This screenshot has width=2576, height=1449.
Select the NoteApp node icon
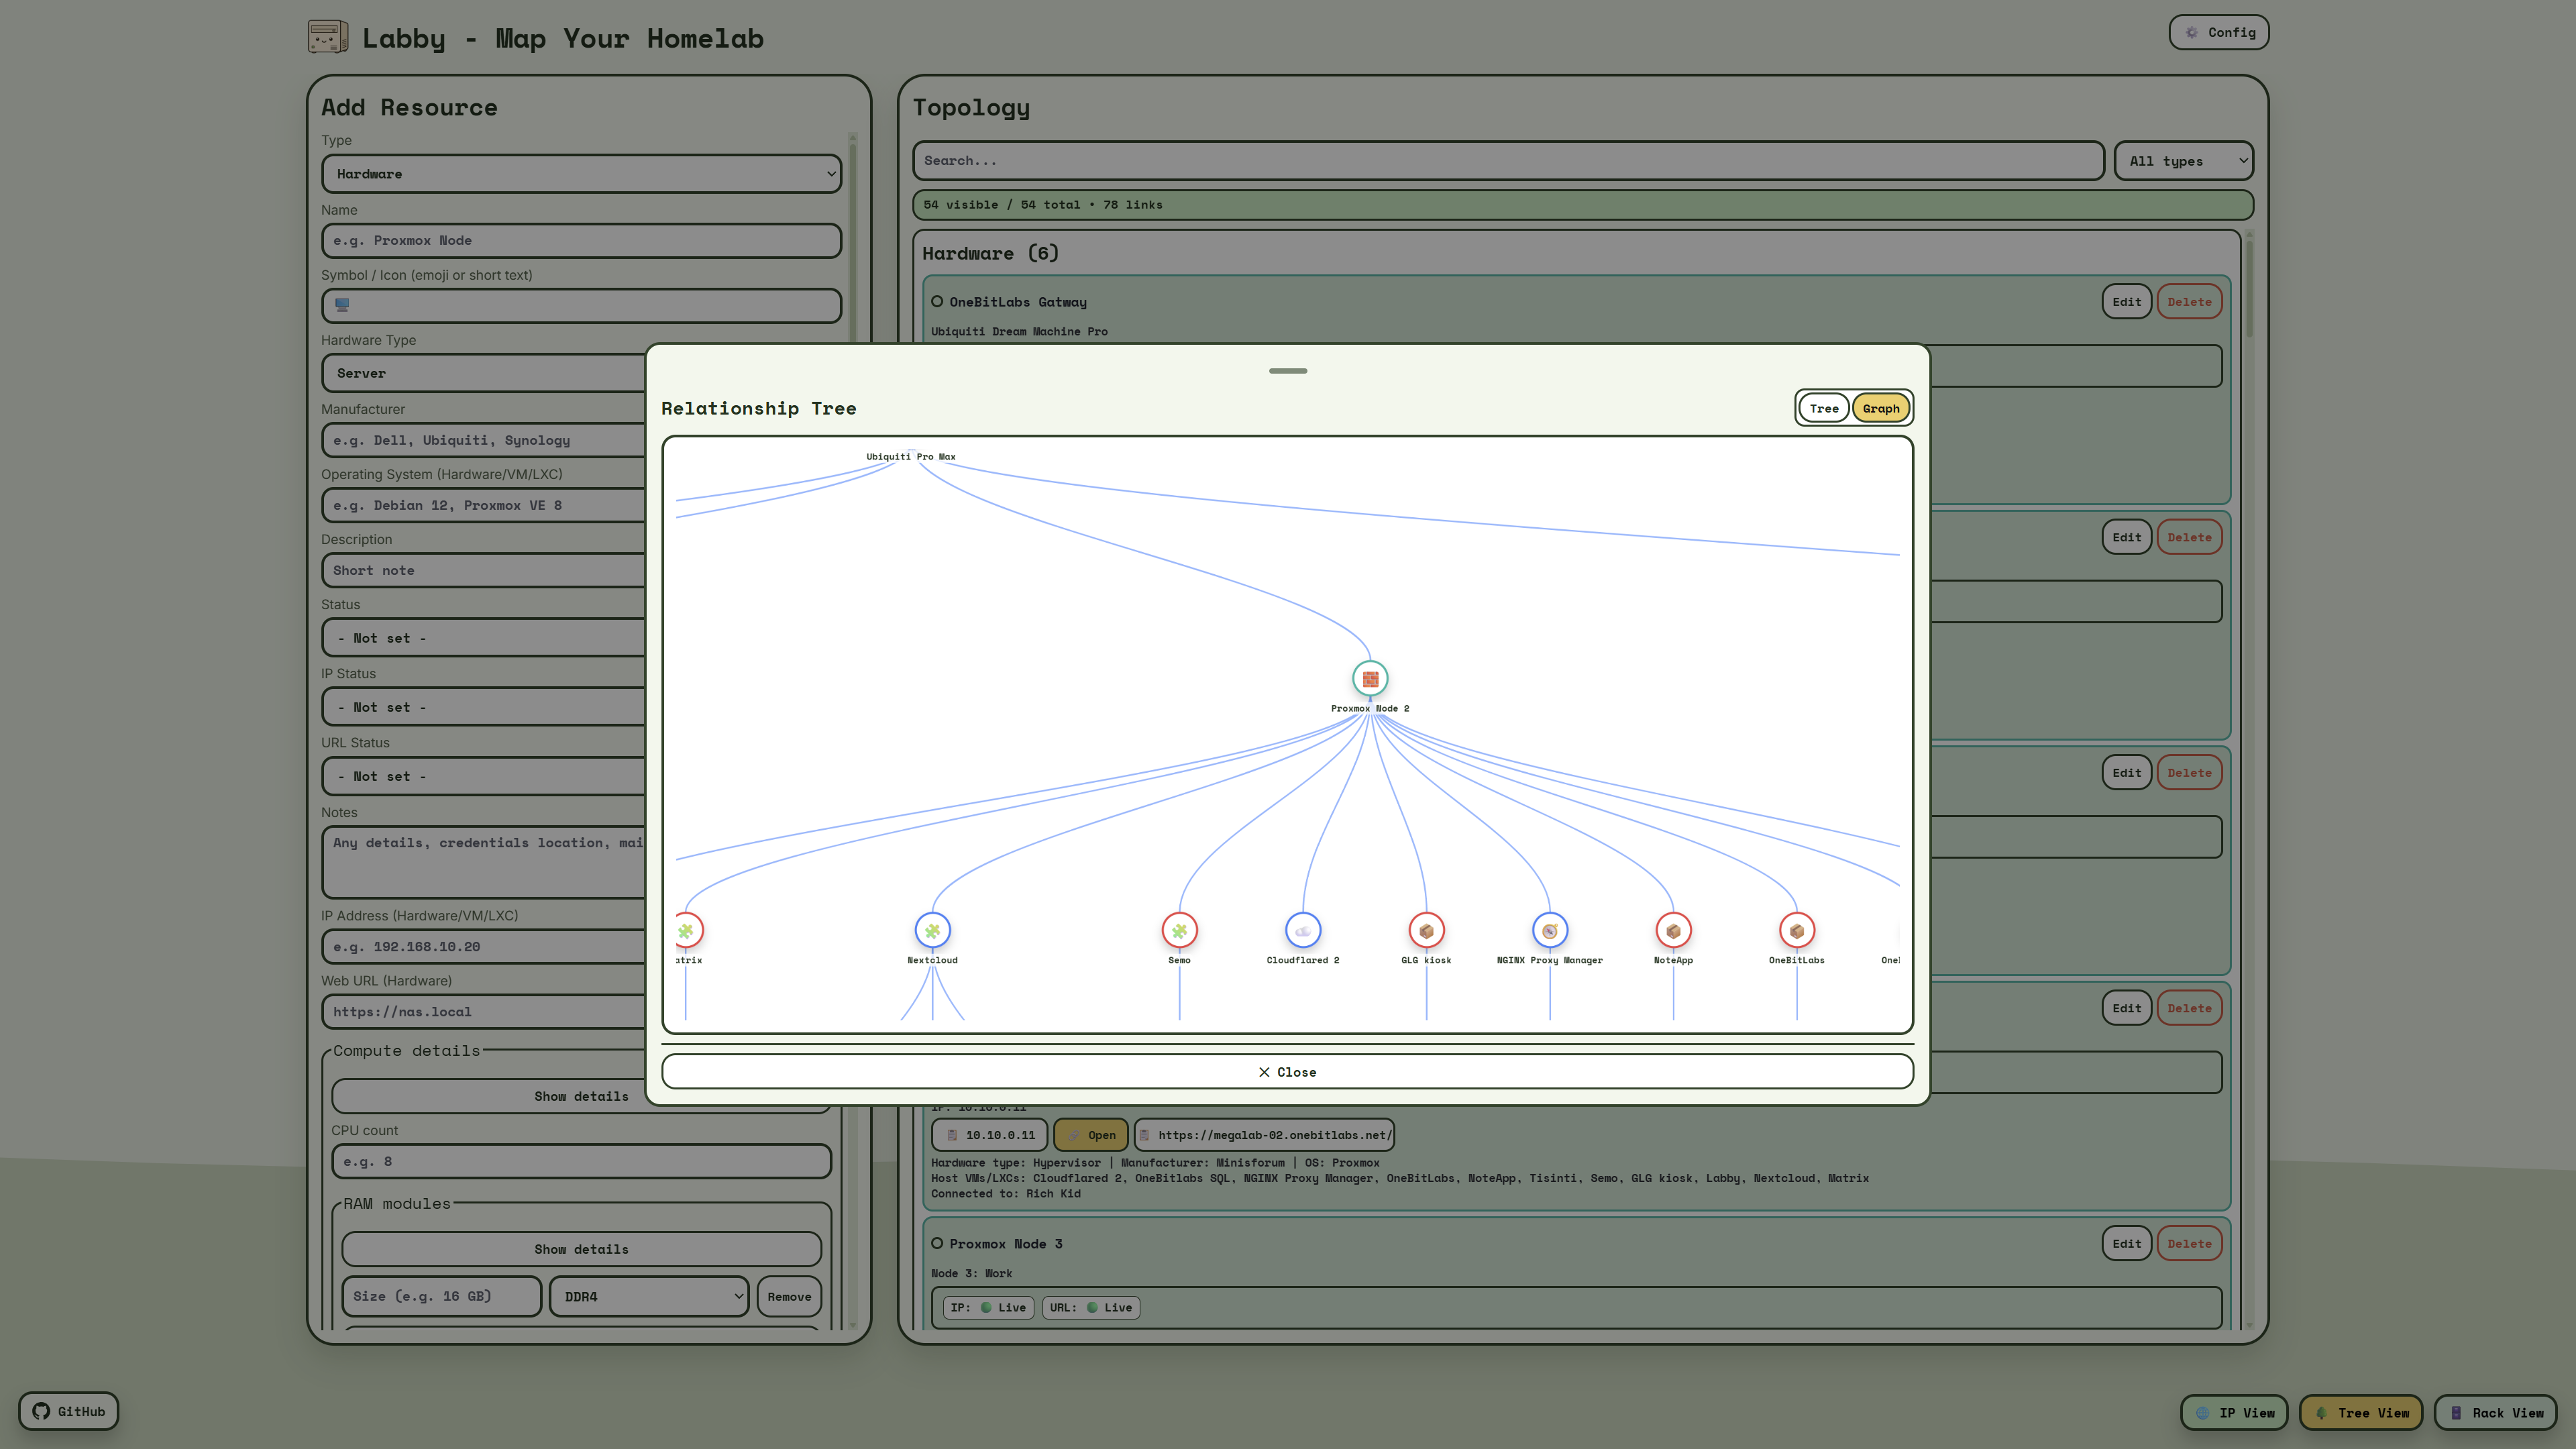pyautogui.click(x=1673, y=930)
